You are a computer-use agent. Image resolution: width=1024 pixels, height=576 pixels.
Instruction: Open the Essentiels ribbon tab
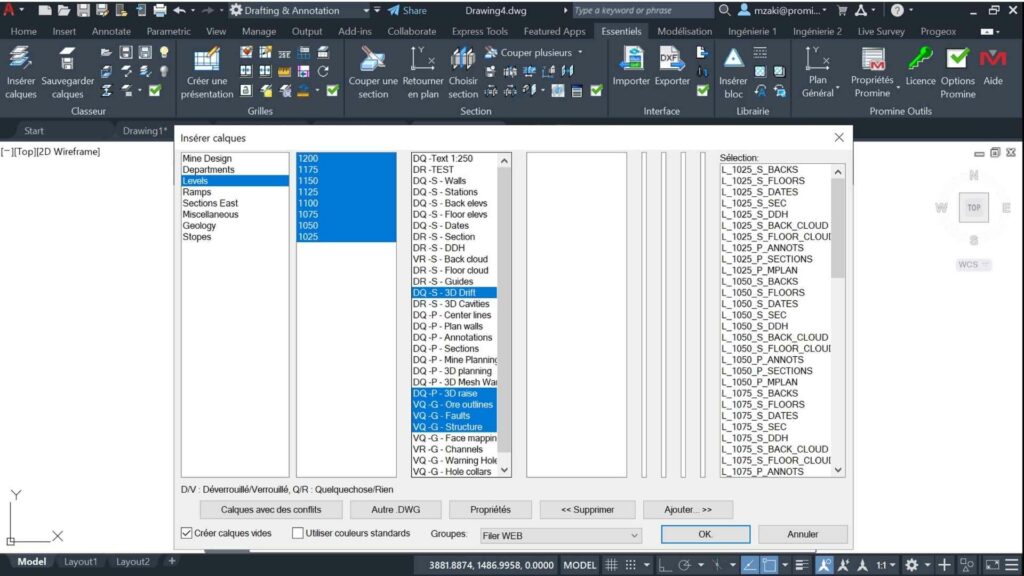pyautogui.click(x=621, y=31)
